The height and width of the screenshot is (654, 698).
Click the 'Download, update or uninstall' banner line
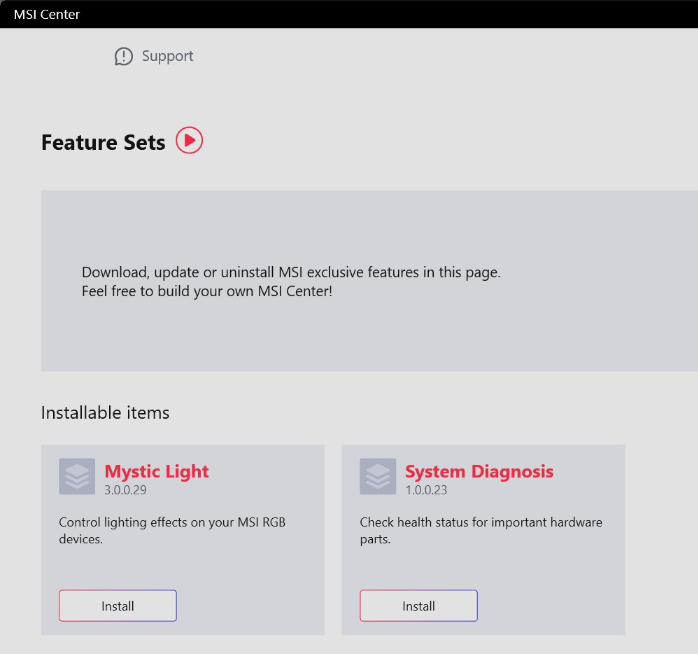point(290,272)
